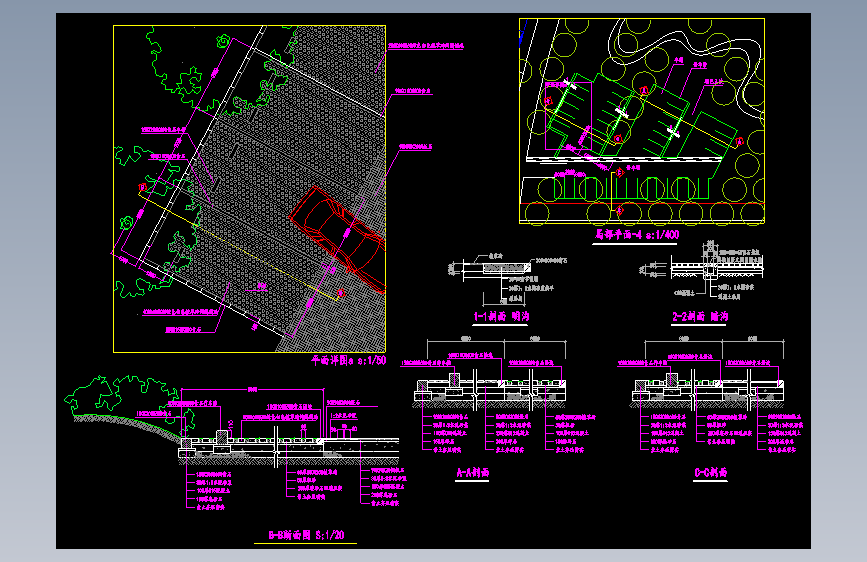Select the A-A cross-section drawing
This screenshot has height=562, width=867.
coord(496,396)
